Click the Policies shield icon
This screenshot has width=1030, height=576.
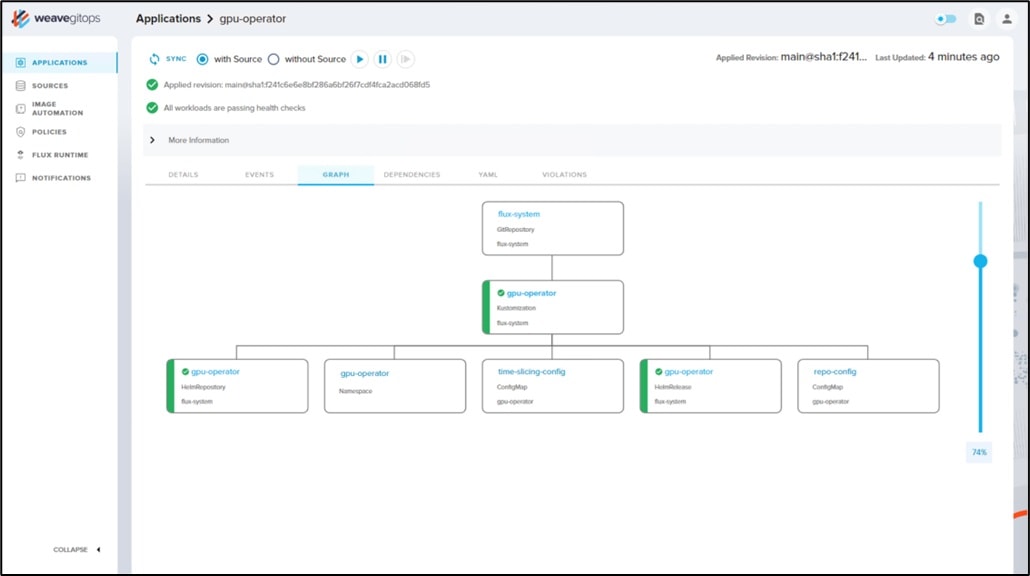point(20,132)
